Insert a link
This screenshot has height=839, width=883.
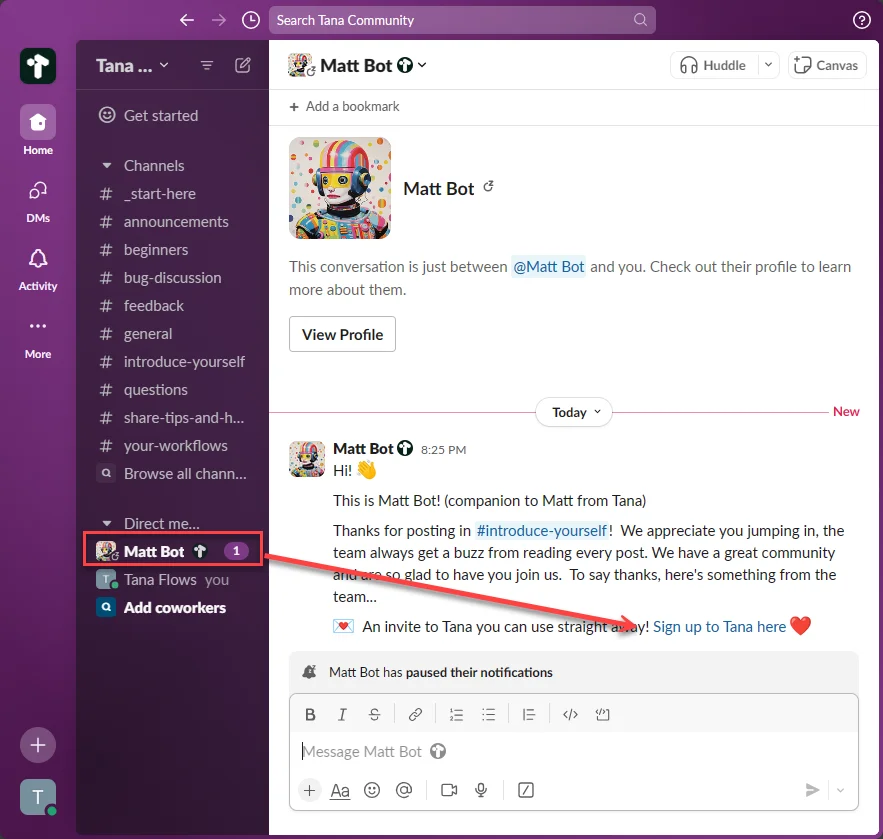pos(415,715)
